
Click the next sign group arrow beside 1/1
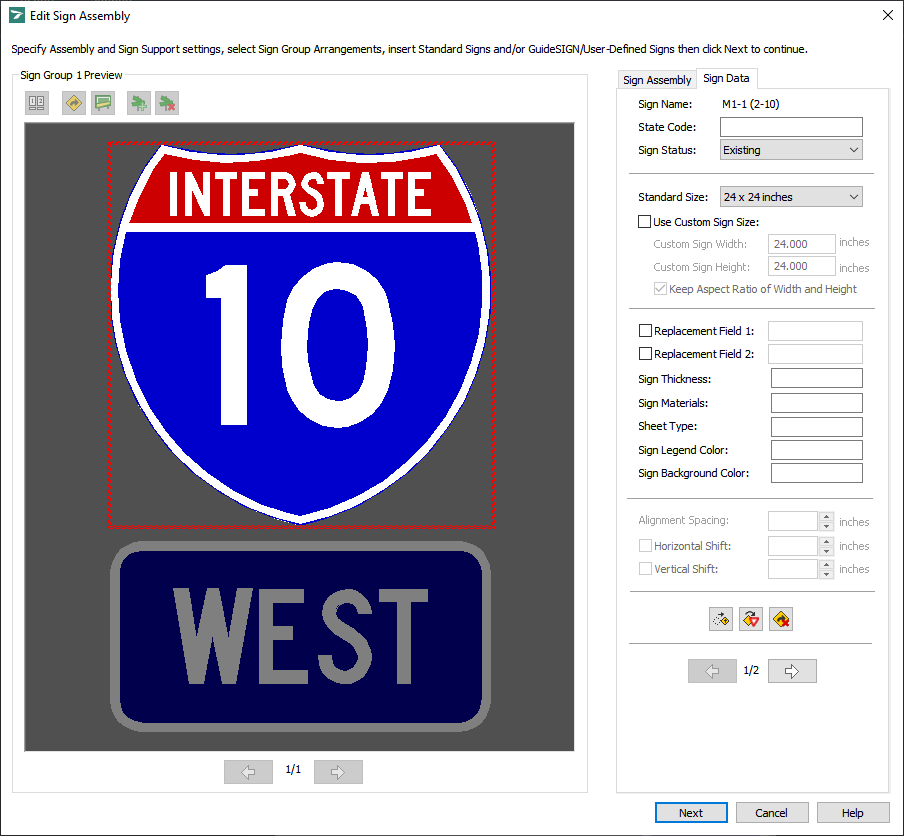(x=338, y=772)
